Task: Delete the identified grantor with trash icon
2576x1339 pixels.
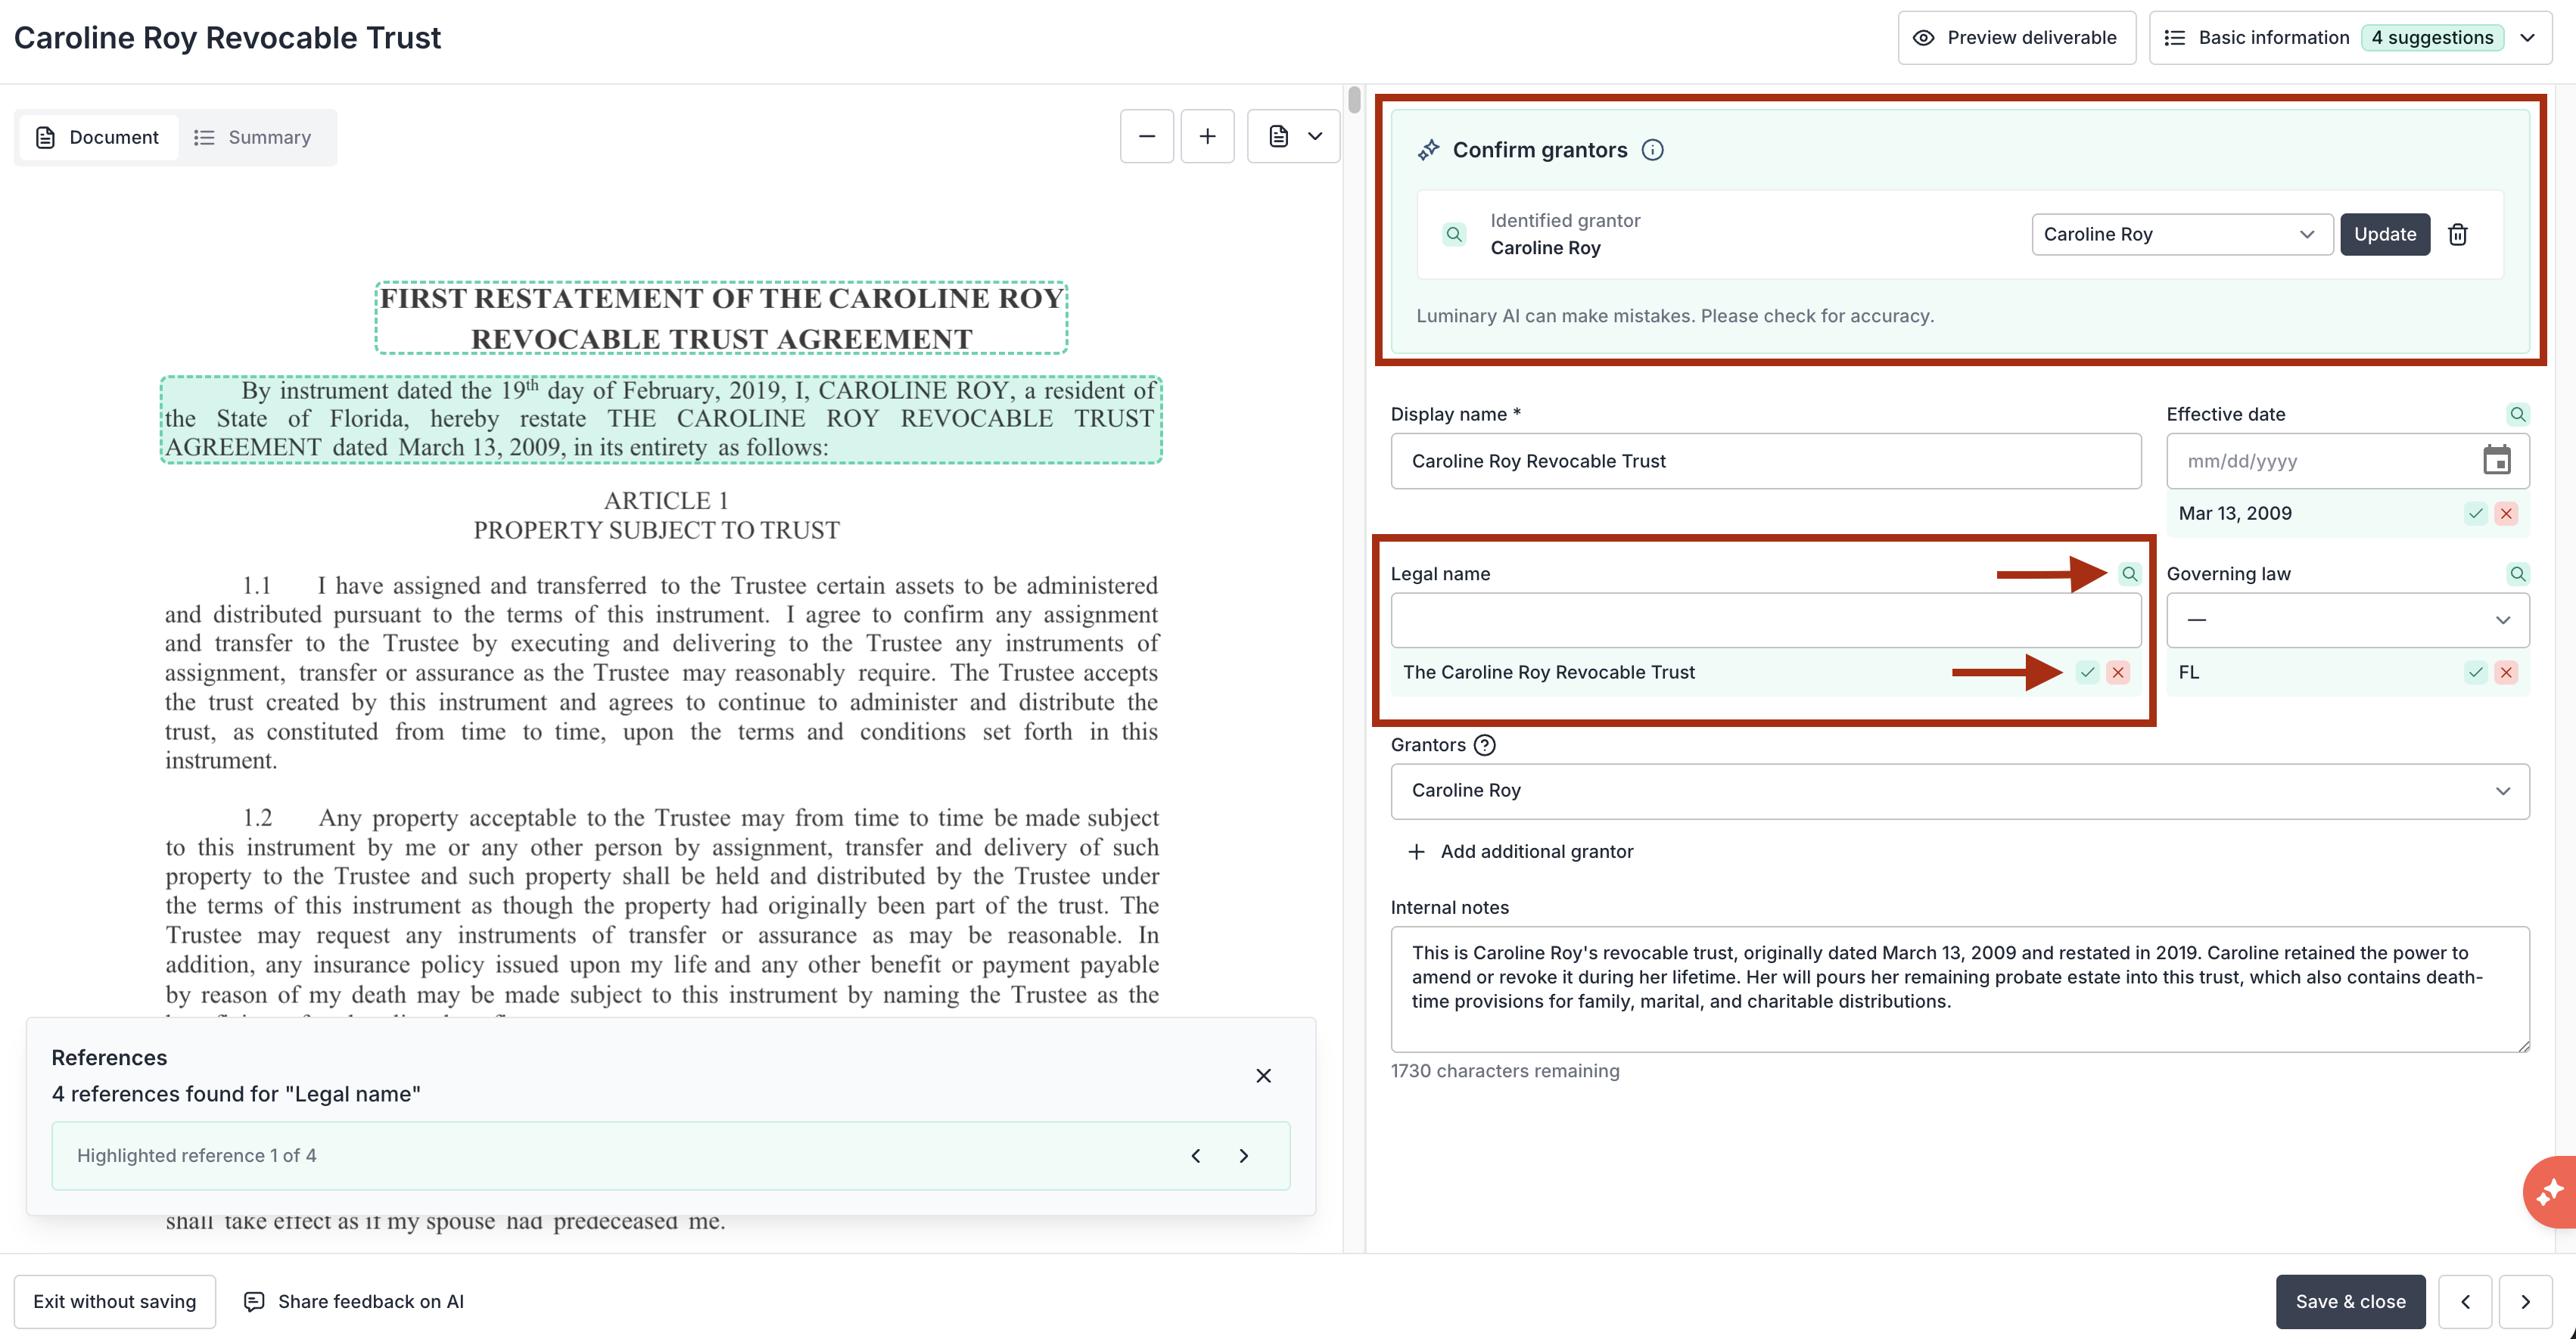Action: coord(2457,234)
